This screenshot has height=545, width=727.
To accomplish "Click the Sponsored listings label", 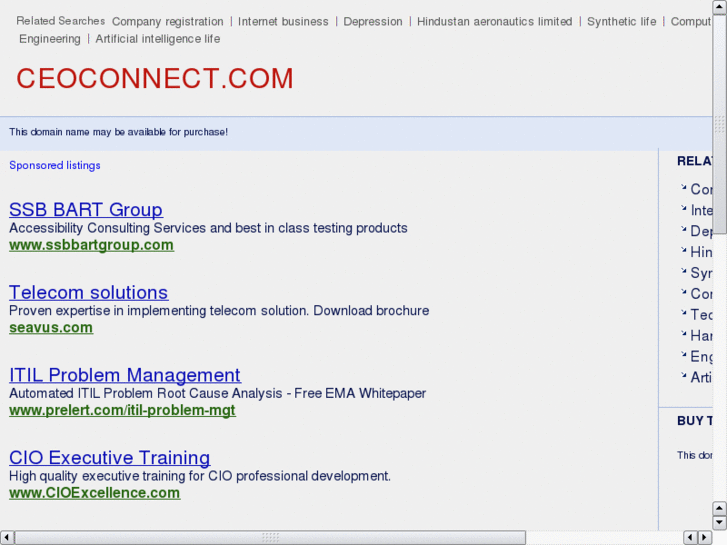I will click(x=55, y=165).
